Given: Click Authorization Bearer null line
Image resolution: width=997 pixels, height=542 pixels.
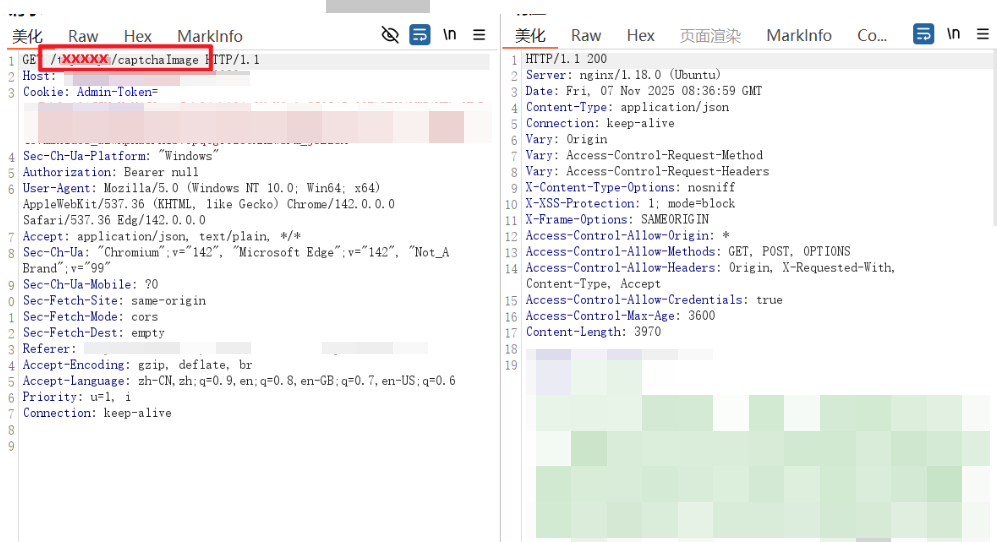Looking at the screenshot, I should click(x=111, y=172).
